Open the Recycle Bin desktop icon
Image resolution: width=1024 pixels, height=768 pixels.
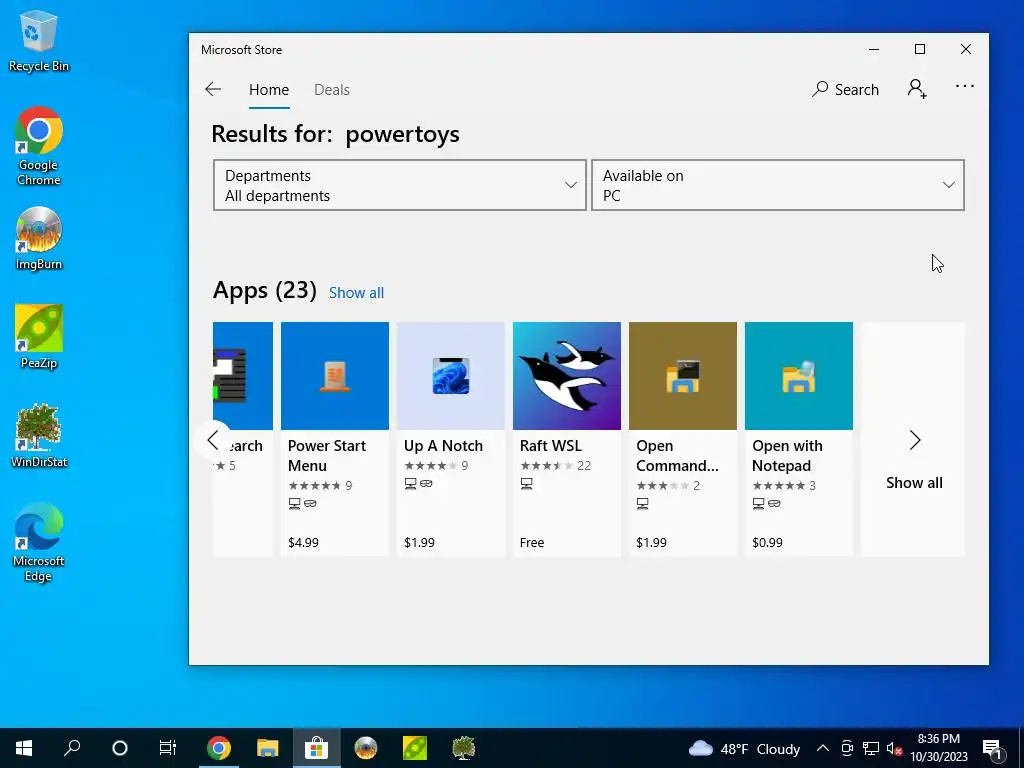coord(39,40)
